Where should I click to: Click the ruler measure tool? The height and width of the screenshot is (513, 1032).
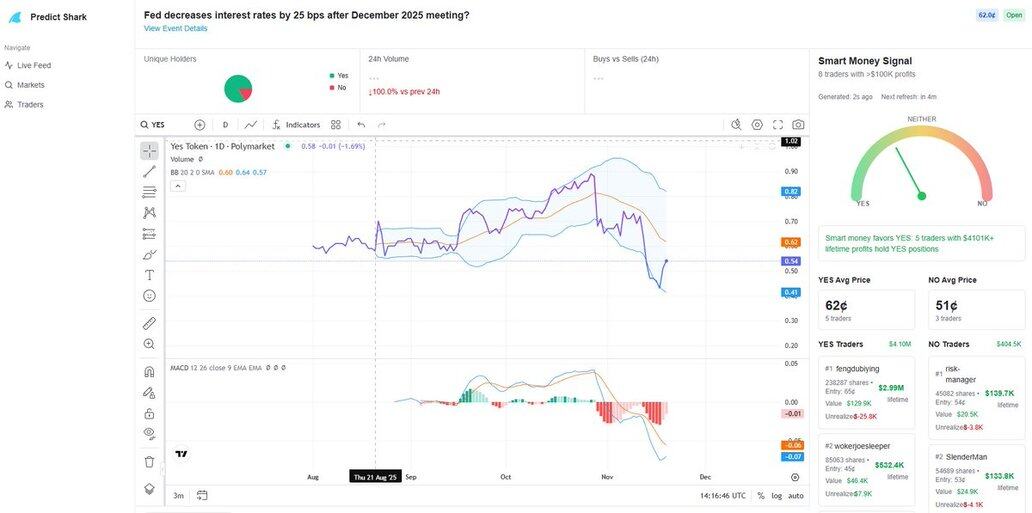pyautogui.click(x=149, y=323)
